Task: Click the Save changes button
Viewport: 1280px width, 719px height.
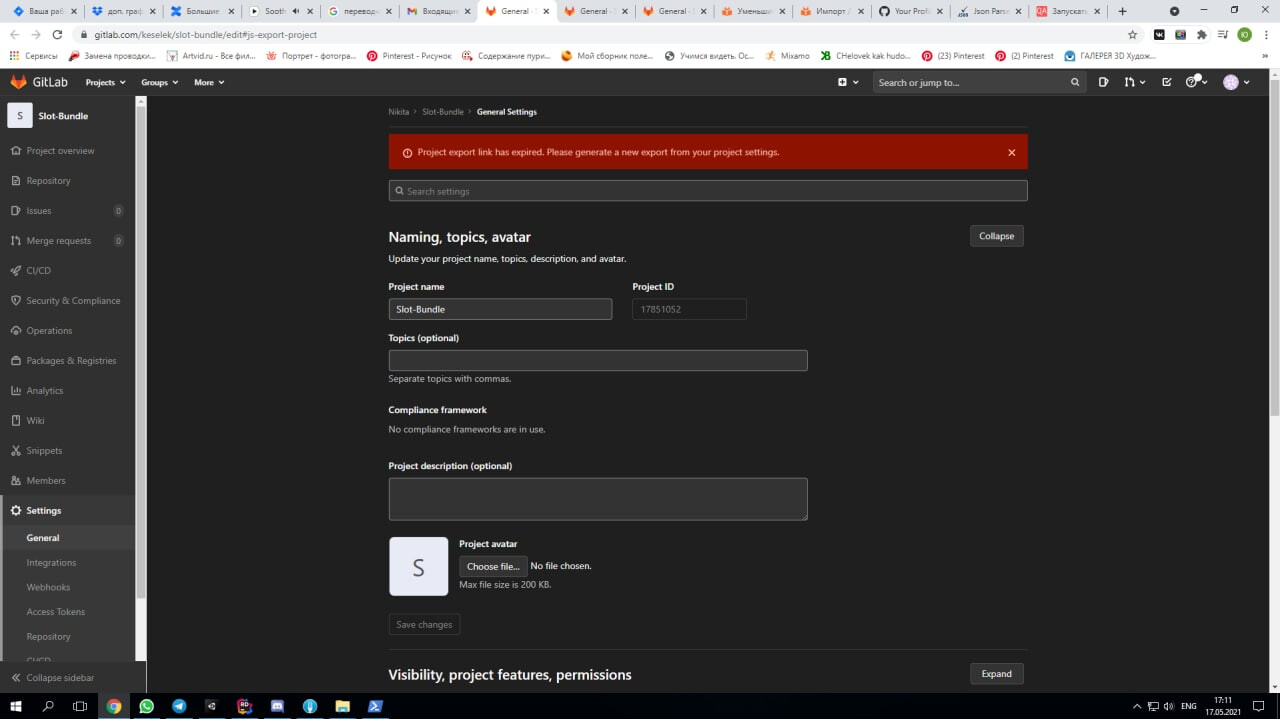Action: pos(424,624)
